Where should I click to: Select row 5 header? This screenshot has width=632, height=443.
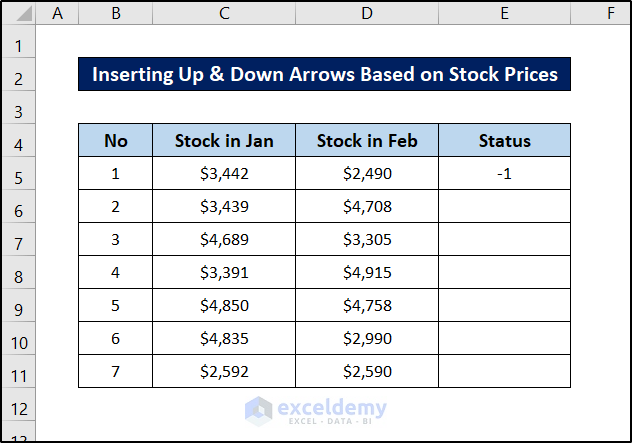pyautogui.click(x=19, y=174)
